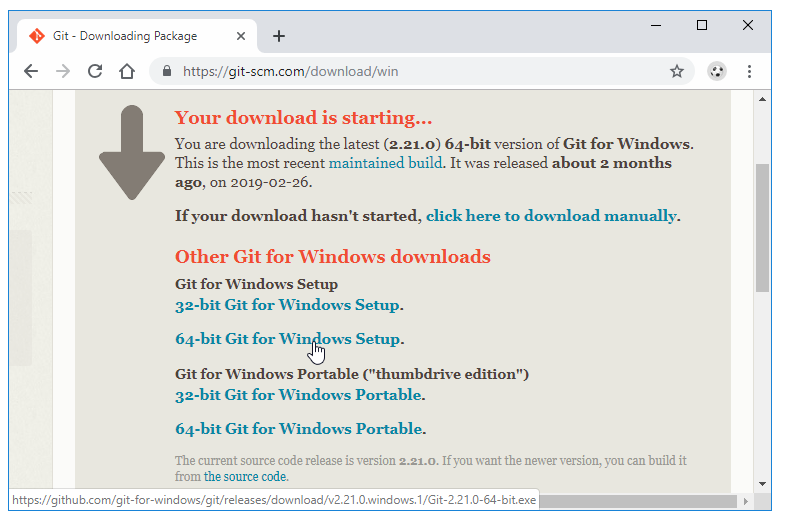Go to the home page icon

pyautogui.click(x=127, y=71)
